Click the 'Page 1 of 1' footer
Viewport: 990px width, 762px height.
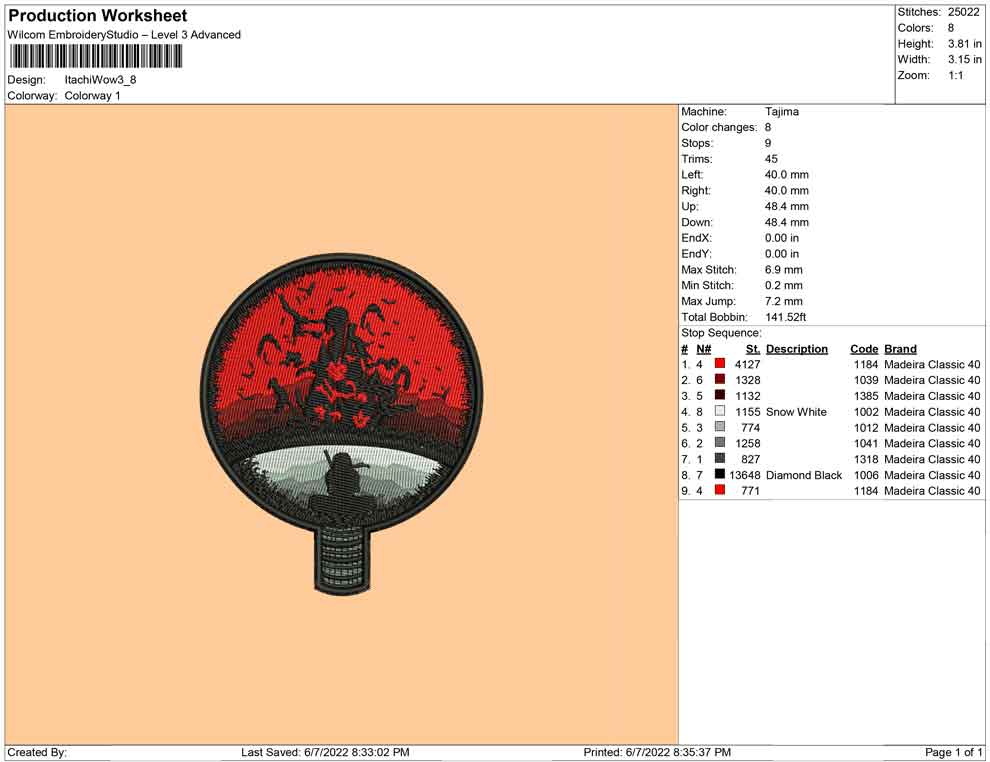(953, 753)
